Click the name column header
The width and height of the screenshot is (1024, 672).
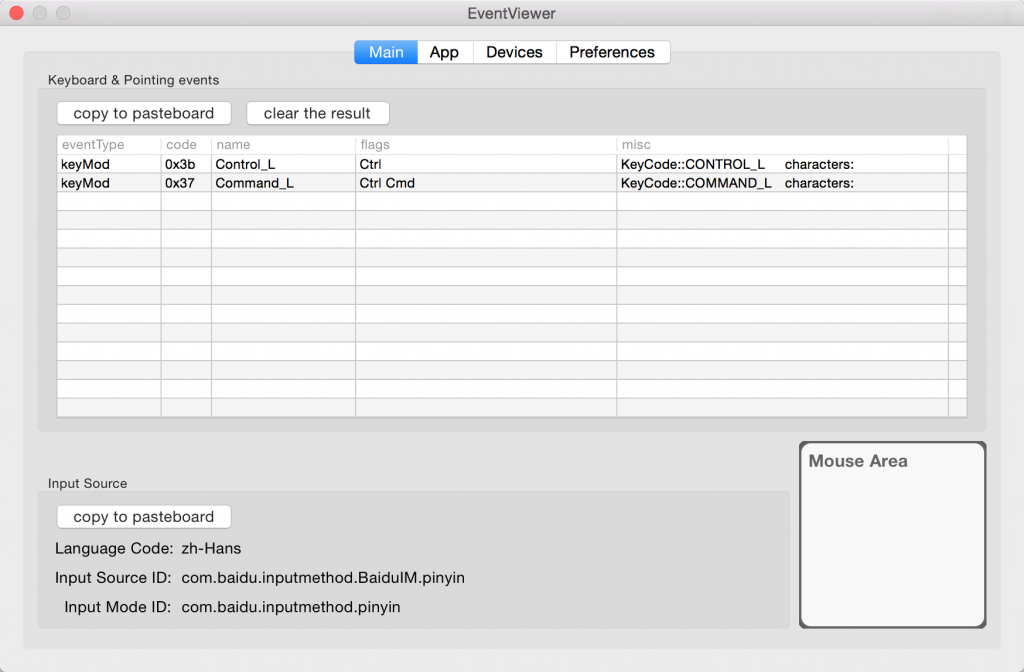[282, 145]
